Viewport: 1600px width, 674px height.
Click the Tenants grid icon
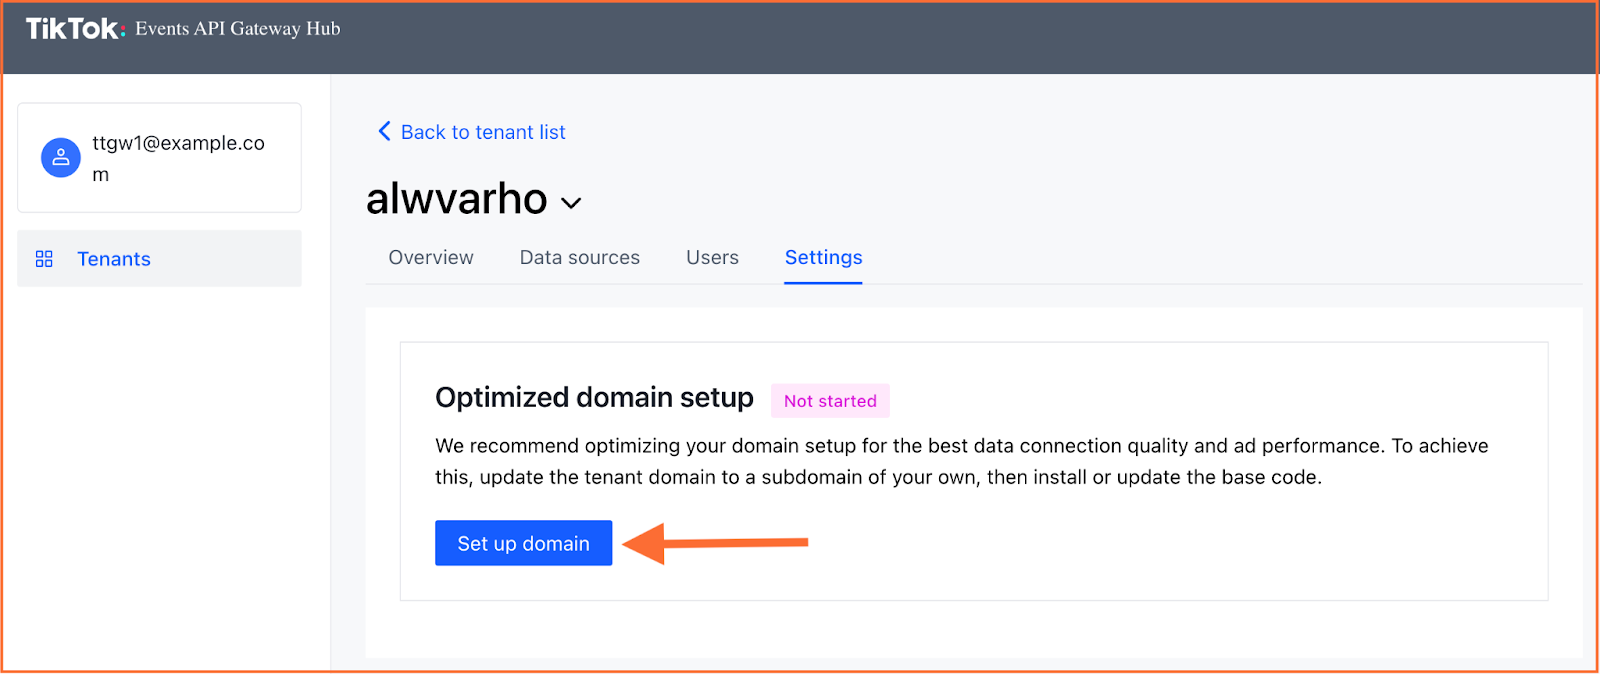click(x=44, y=259)
